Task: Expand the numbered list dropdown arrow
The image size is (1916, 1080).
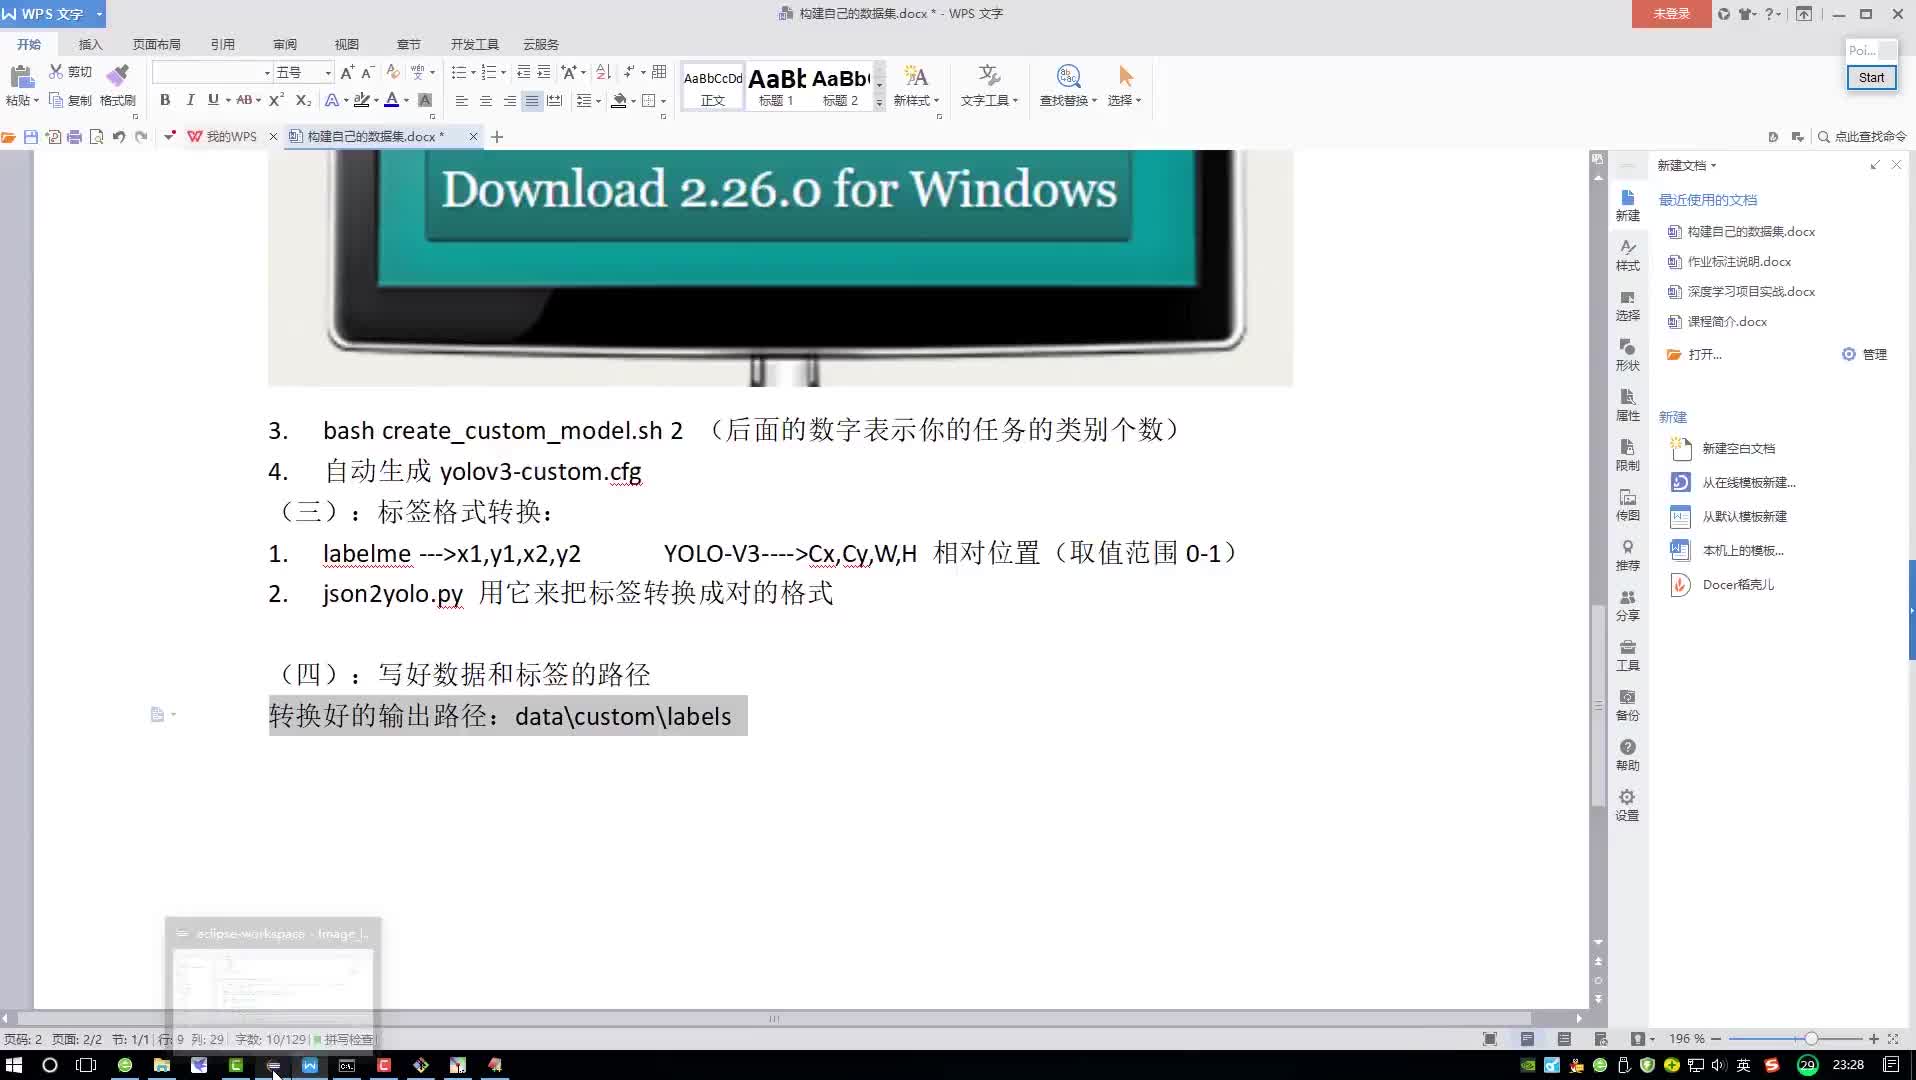Action: coord(503,73)
